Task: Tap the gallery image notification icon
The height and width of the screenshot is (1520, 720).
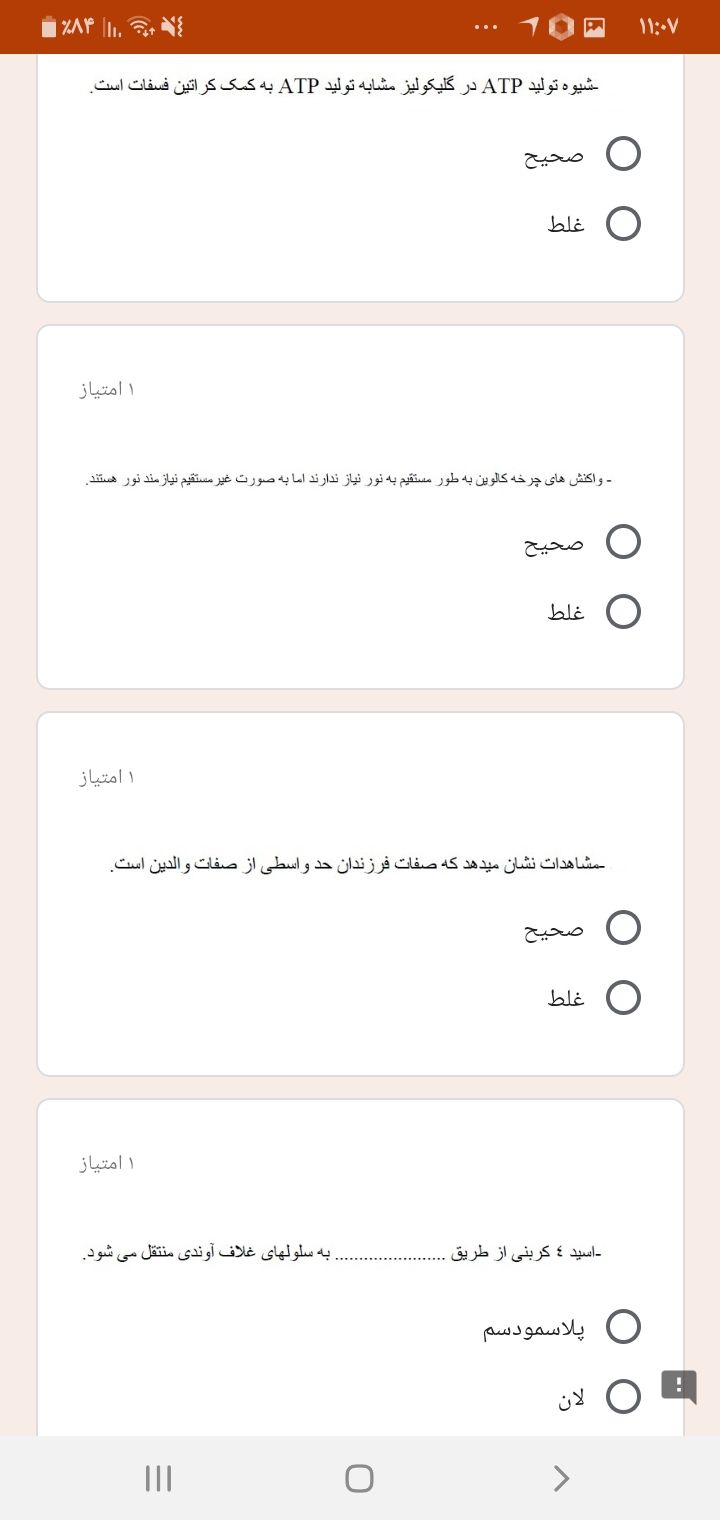Action: click(596, 27)
